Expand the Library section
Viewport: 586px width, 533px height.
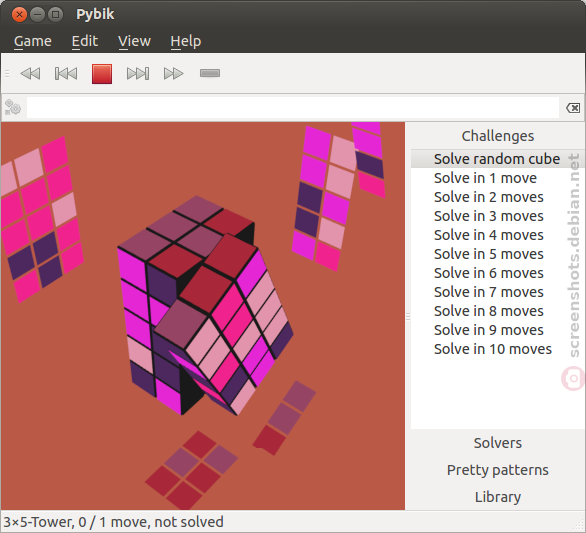tap(497, 497)
